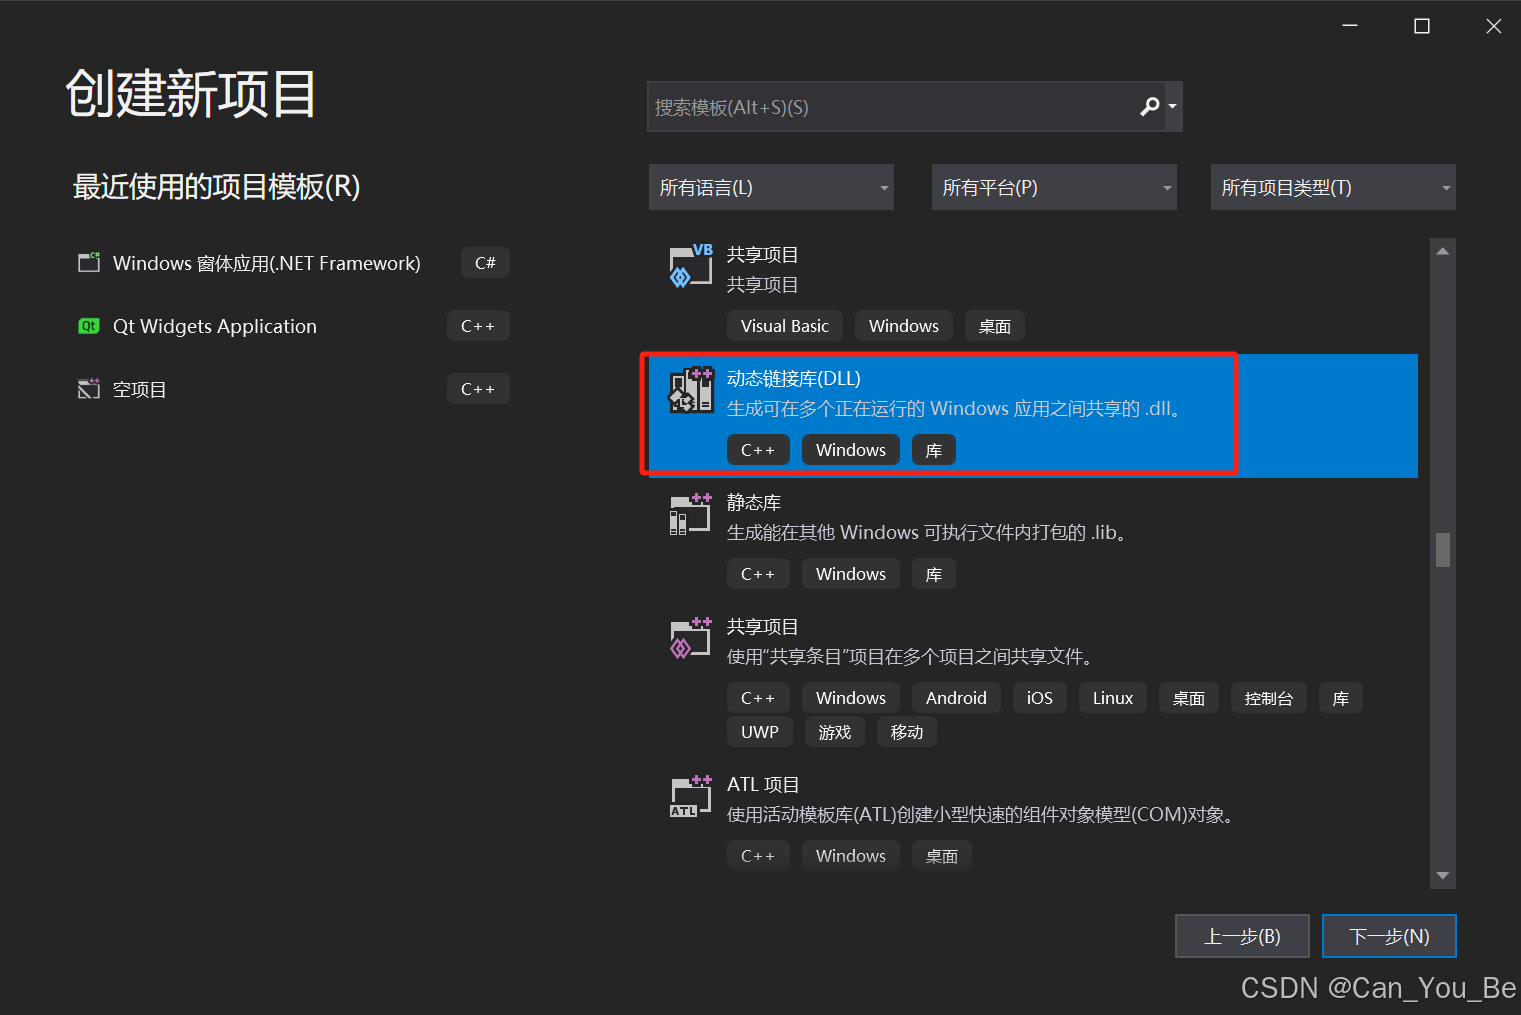
Task: Open the 所有语言 dropdown
Action: [770, 187]
